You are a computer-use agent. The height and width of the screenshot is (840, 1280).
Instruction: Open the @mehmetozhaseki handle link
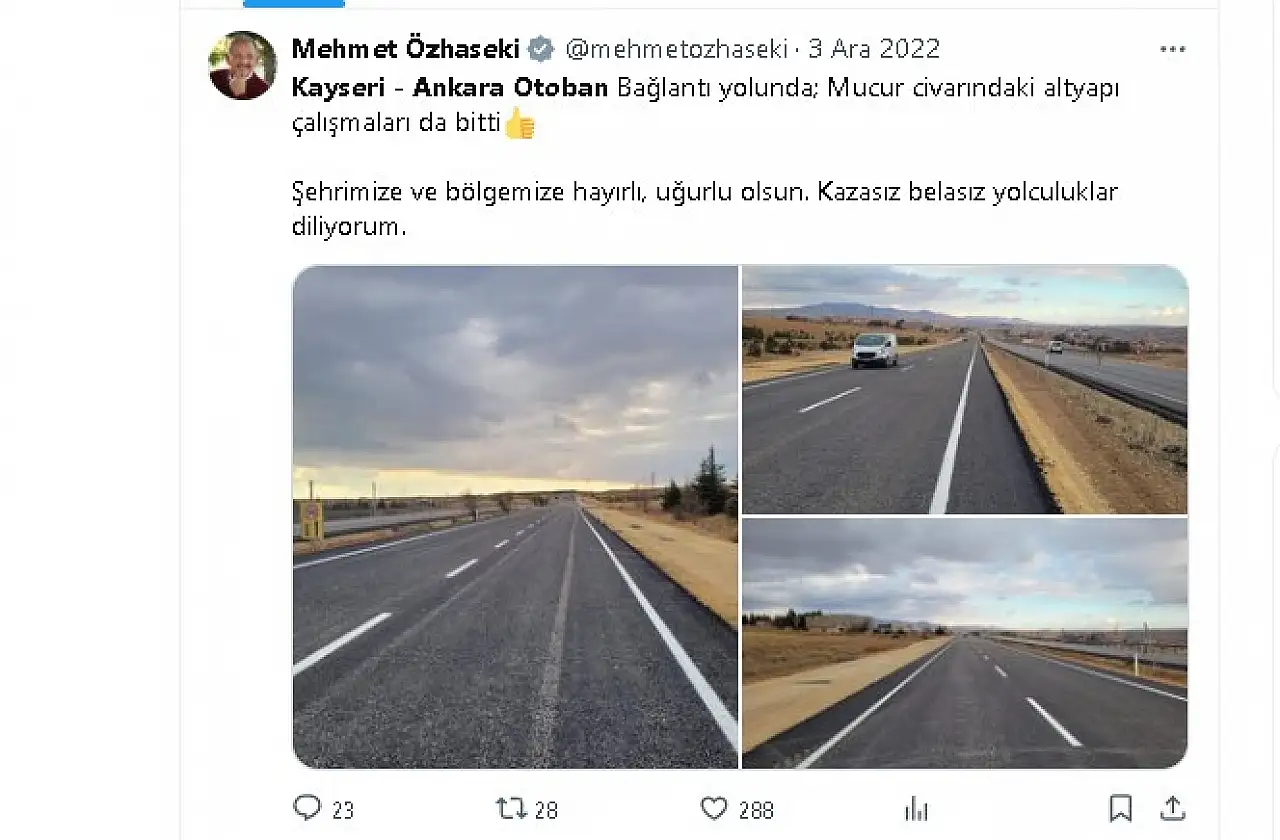click(x=677, y=49)
